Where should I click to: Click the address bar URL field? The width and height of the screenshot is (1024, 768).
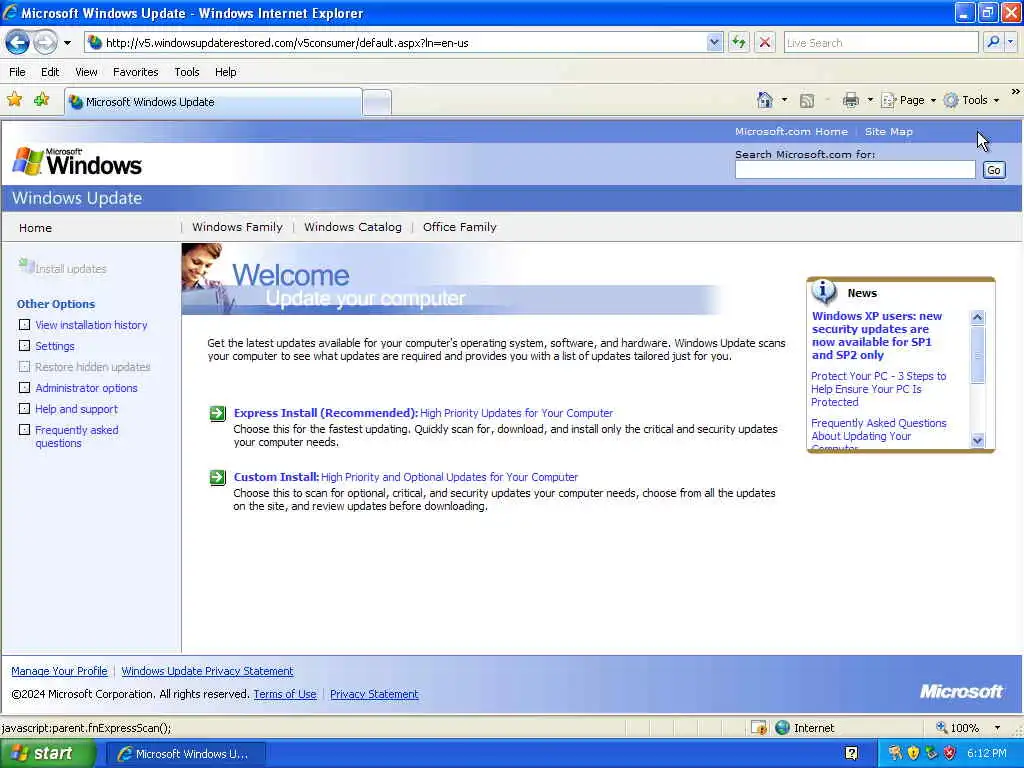coord(396,43)
